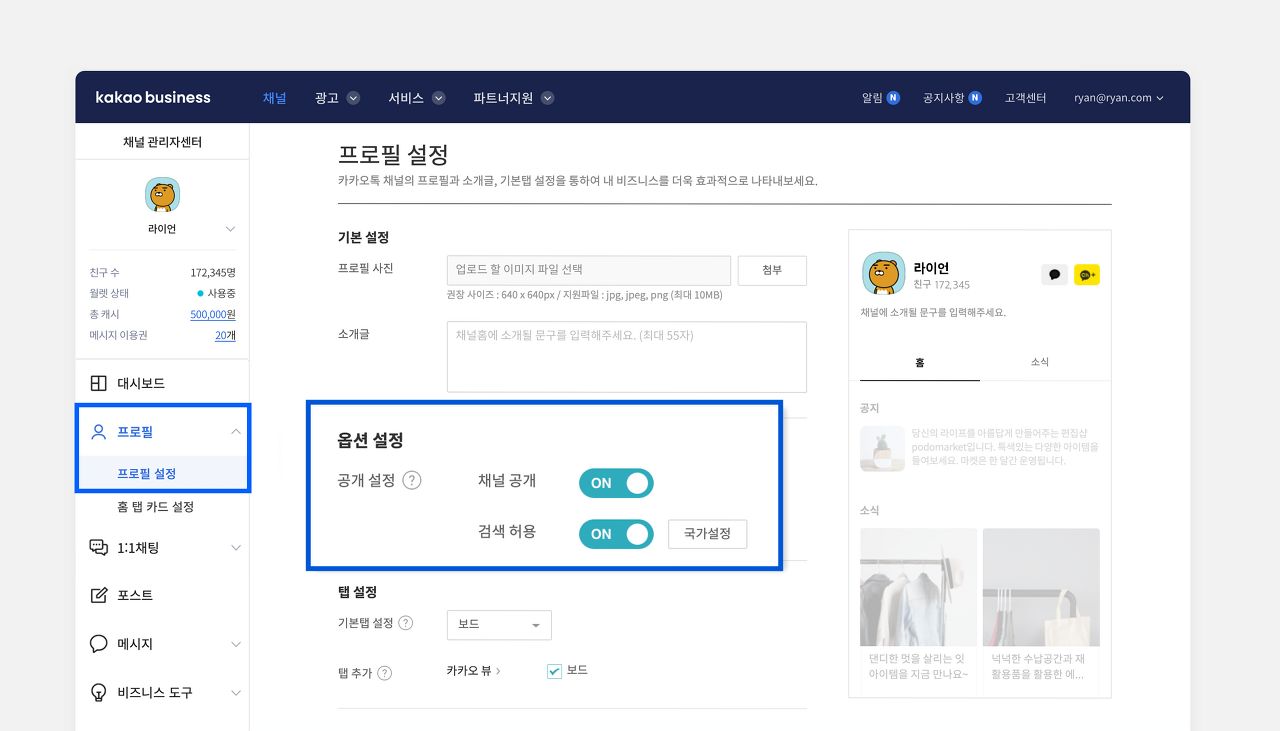Screen dimensions: 1280x731
Task: Click the yellow add-friend icon in preview
Action: pos(1087,275)
